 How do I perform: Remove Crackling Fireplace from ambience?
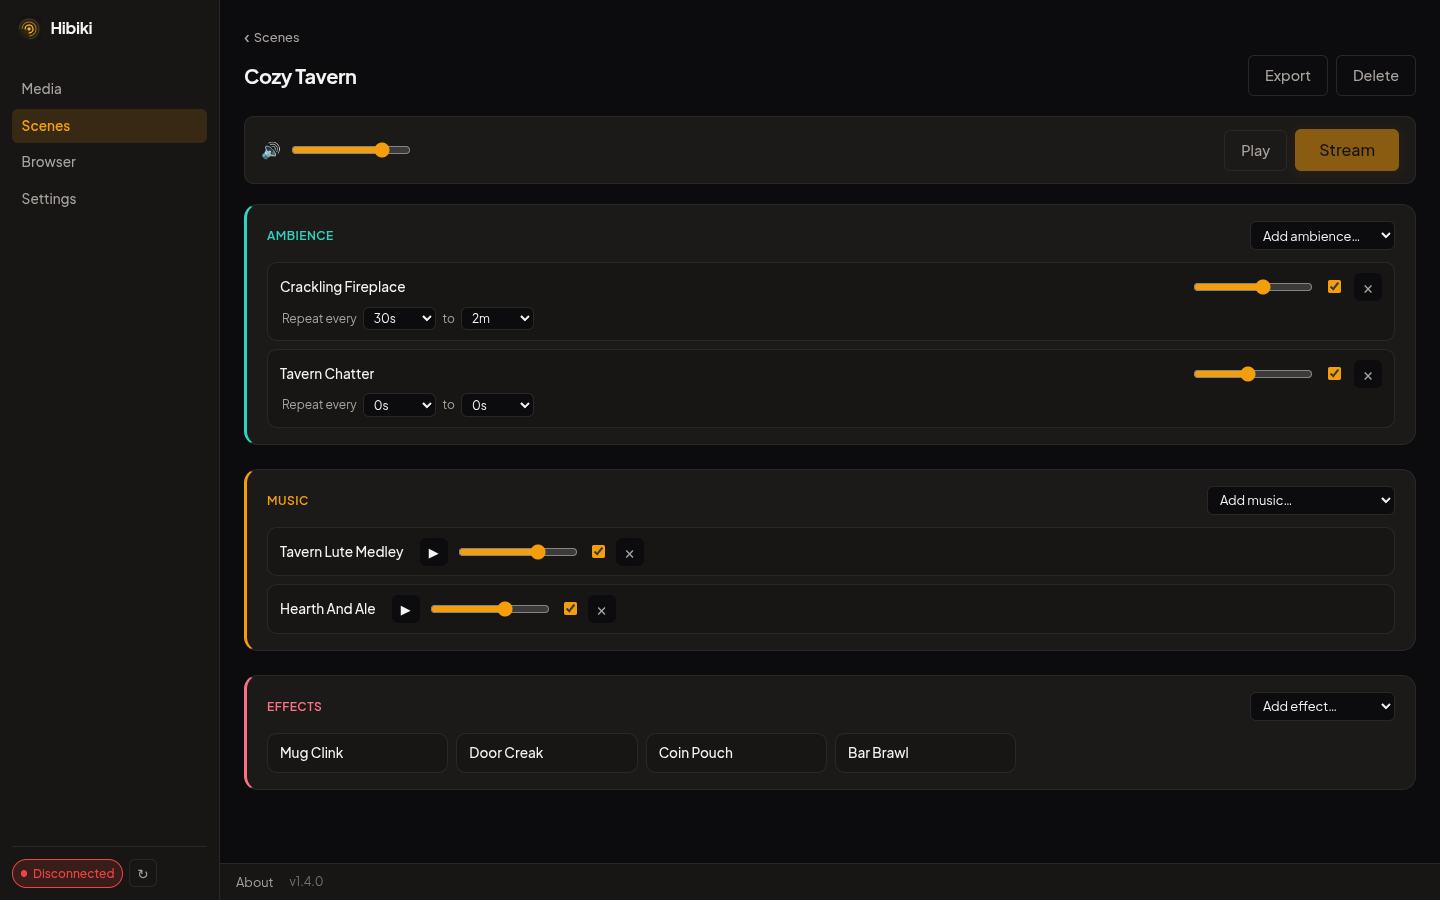[1368, 288]
